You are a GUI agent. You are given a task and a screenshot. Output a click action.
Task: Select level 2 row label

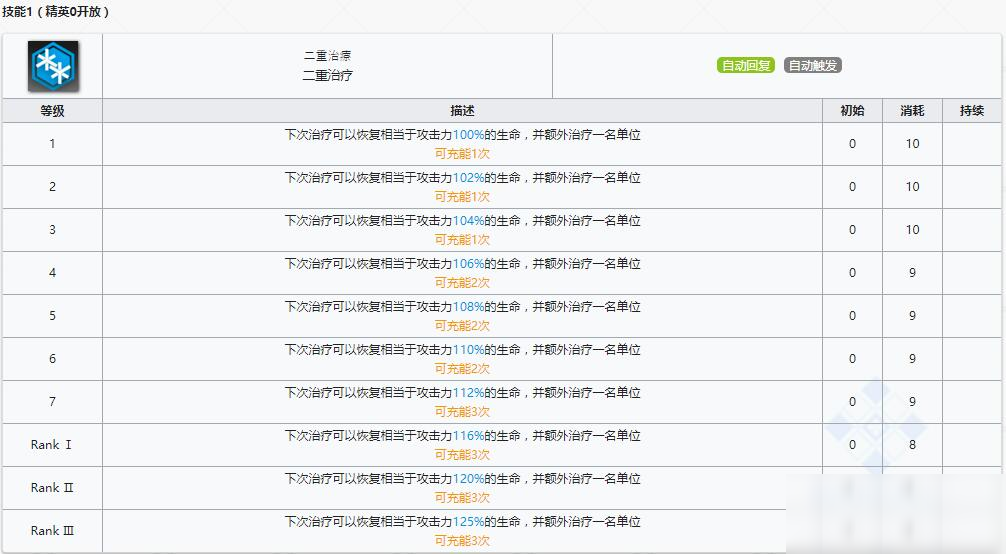[x=52, y=187]
